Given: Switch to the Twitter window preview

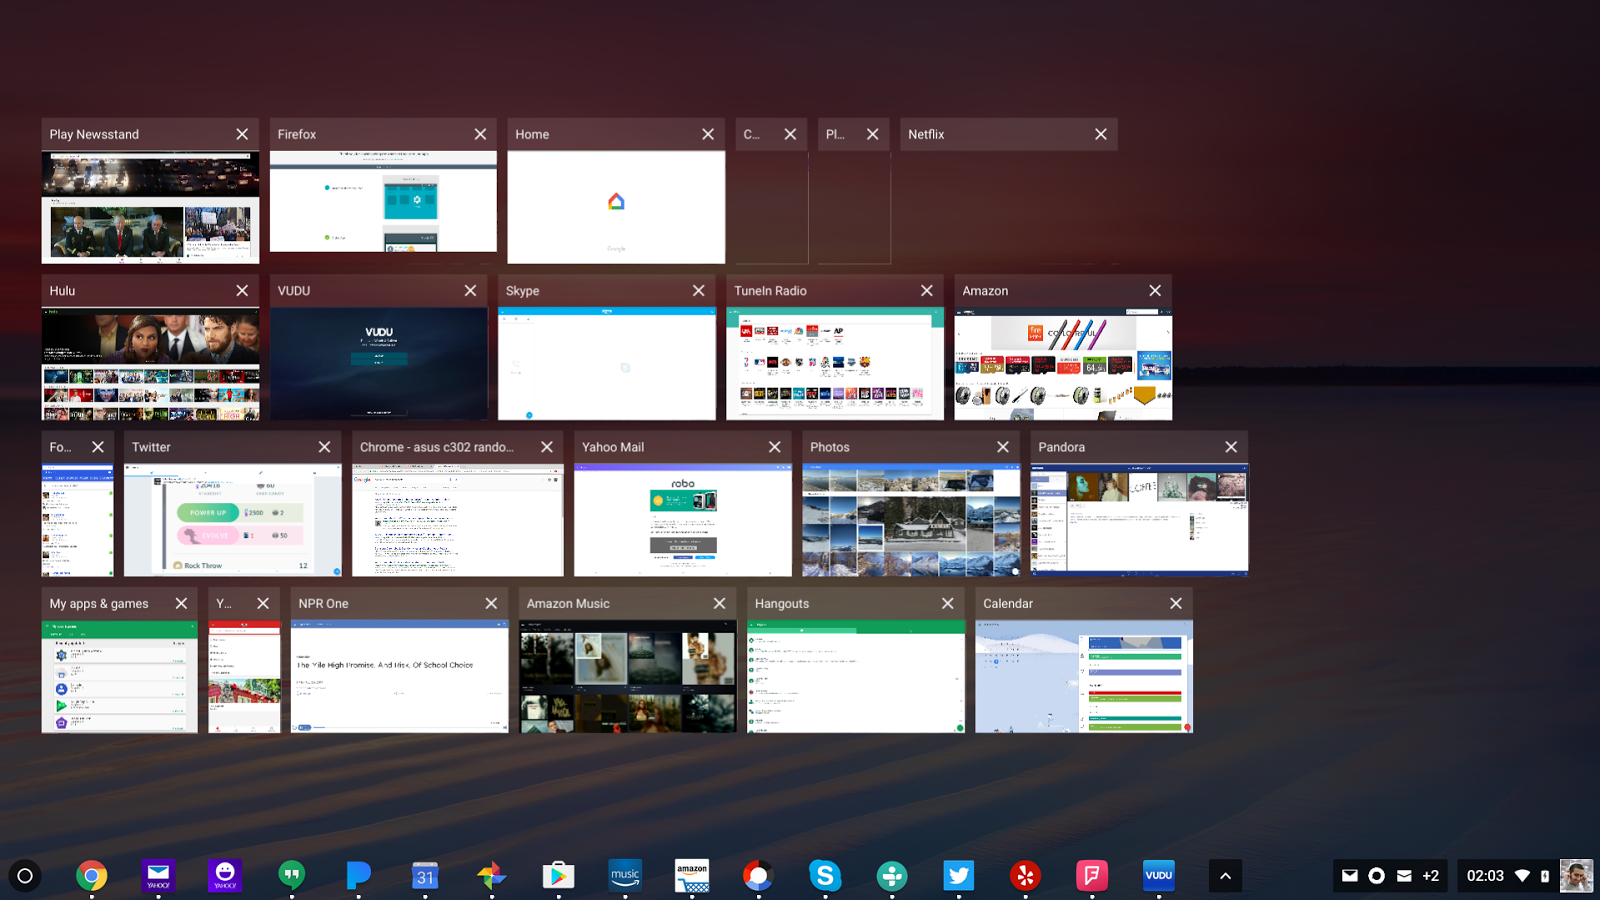Looking at the screenshot, I should 233,504.
